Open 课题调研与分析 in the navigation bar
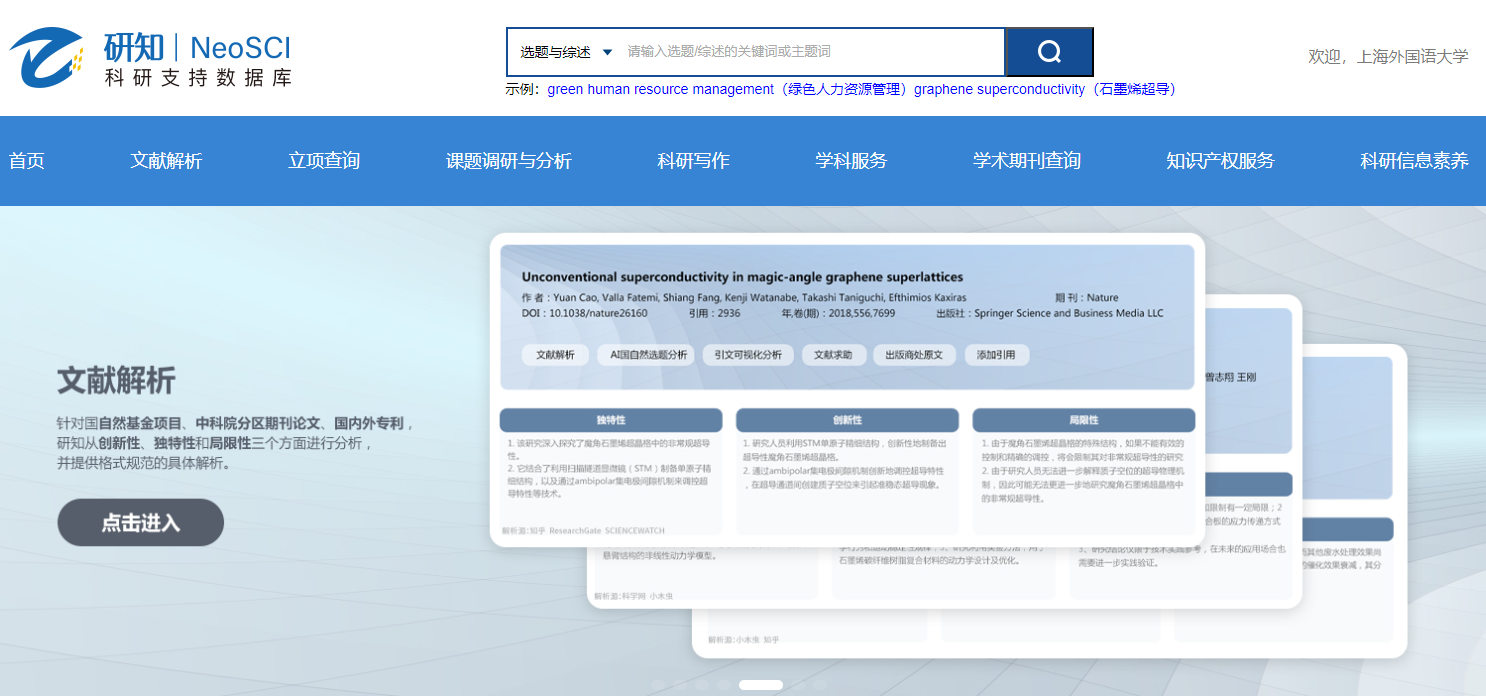 (508, 161)
